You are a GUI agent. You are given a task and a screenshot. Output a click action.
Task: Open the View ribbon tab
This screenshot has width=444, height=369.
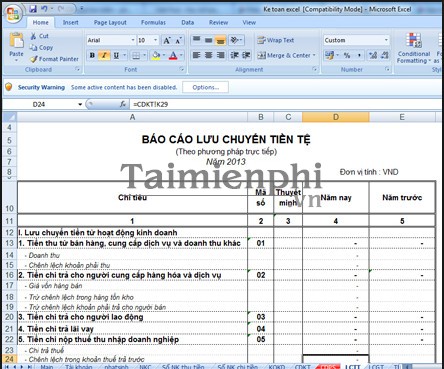(x=249, y=22)
